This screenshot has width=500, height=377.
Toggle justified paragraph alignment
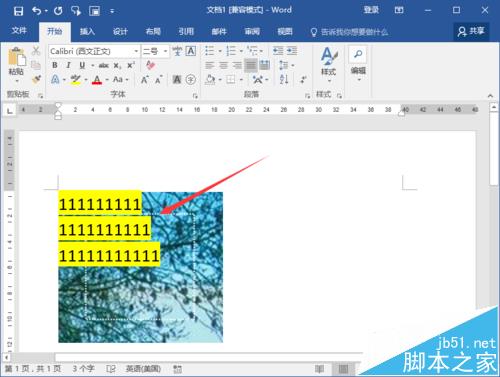(x=251, y=65)
